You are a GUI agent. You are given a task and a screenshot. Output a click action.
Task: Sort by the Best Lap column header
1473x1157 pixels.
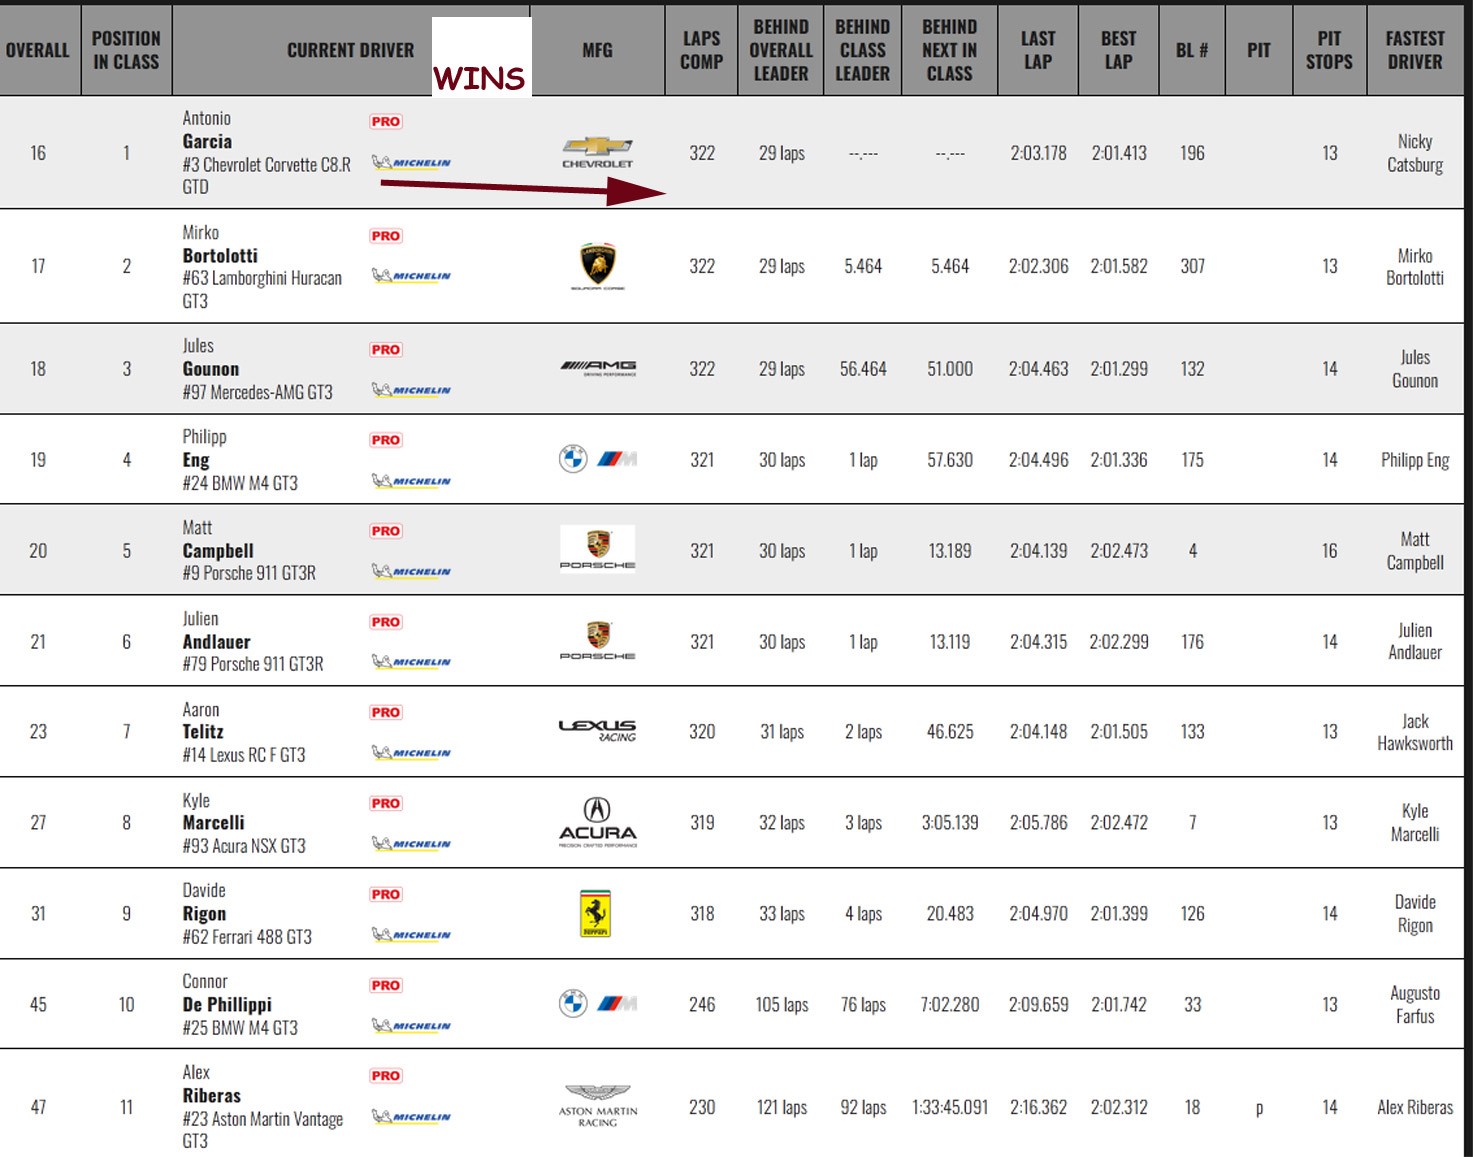coord(1118,50)
